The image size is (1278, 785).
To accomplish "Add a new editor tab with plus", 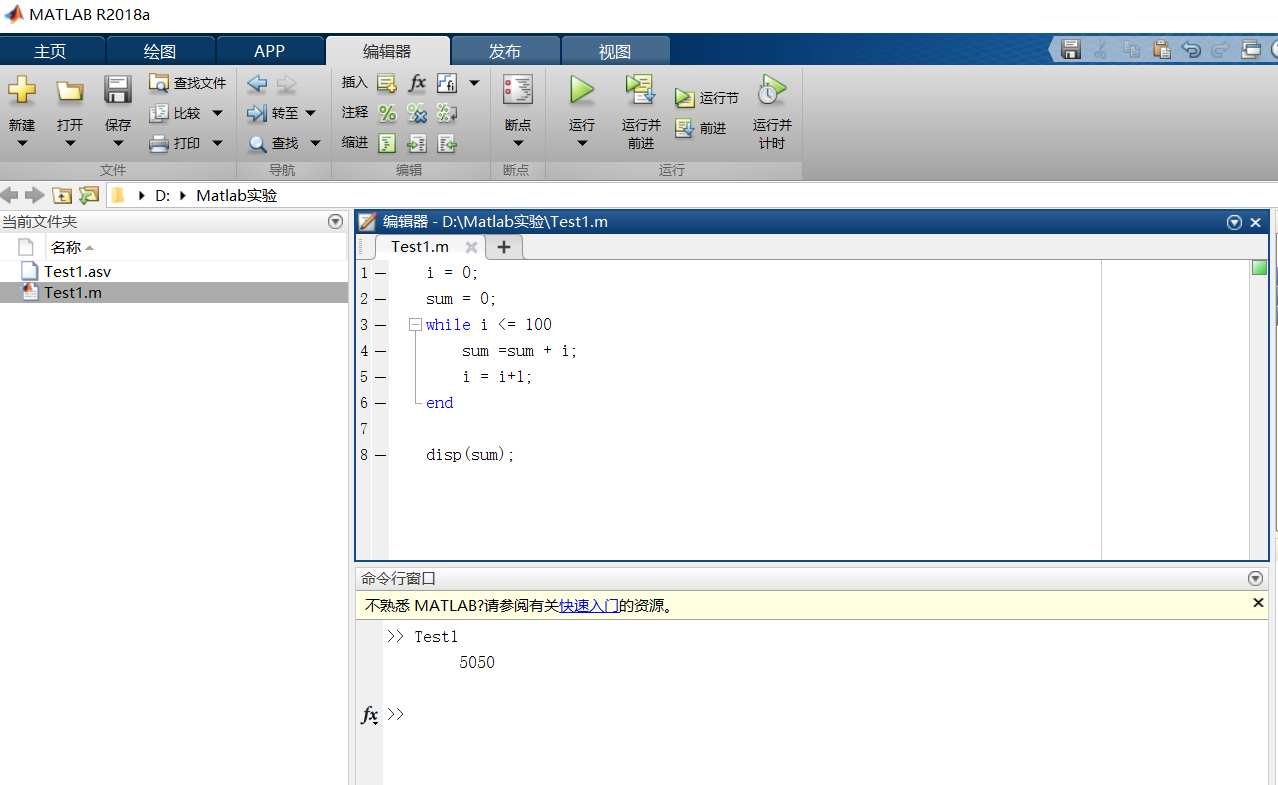I will click(x=504, y=247).
